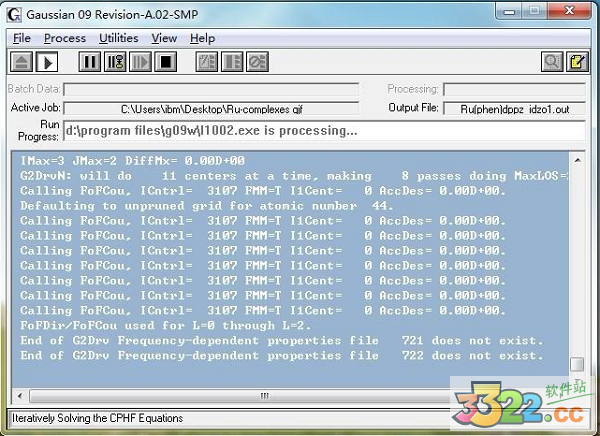This screenshot has width=600, height=436.
Task: Open the Help menu
Action: 202,38
